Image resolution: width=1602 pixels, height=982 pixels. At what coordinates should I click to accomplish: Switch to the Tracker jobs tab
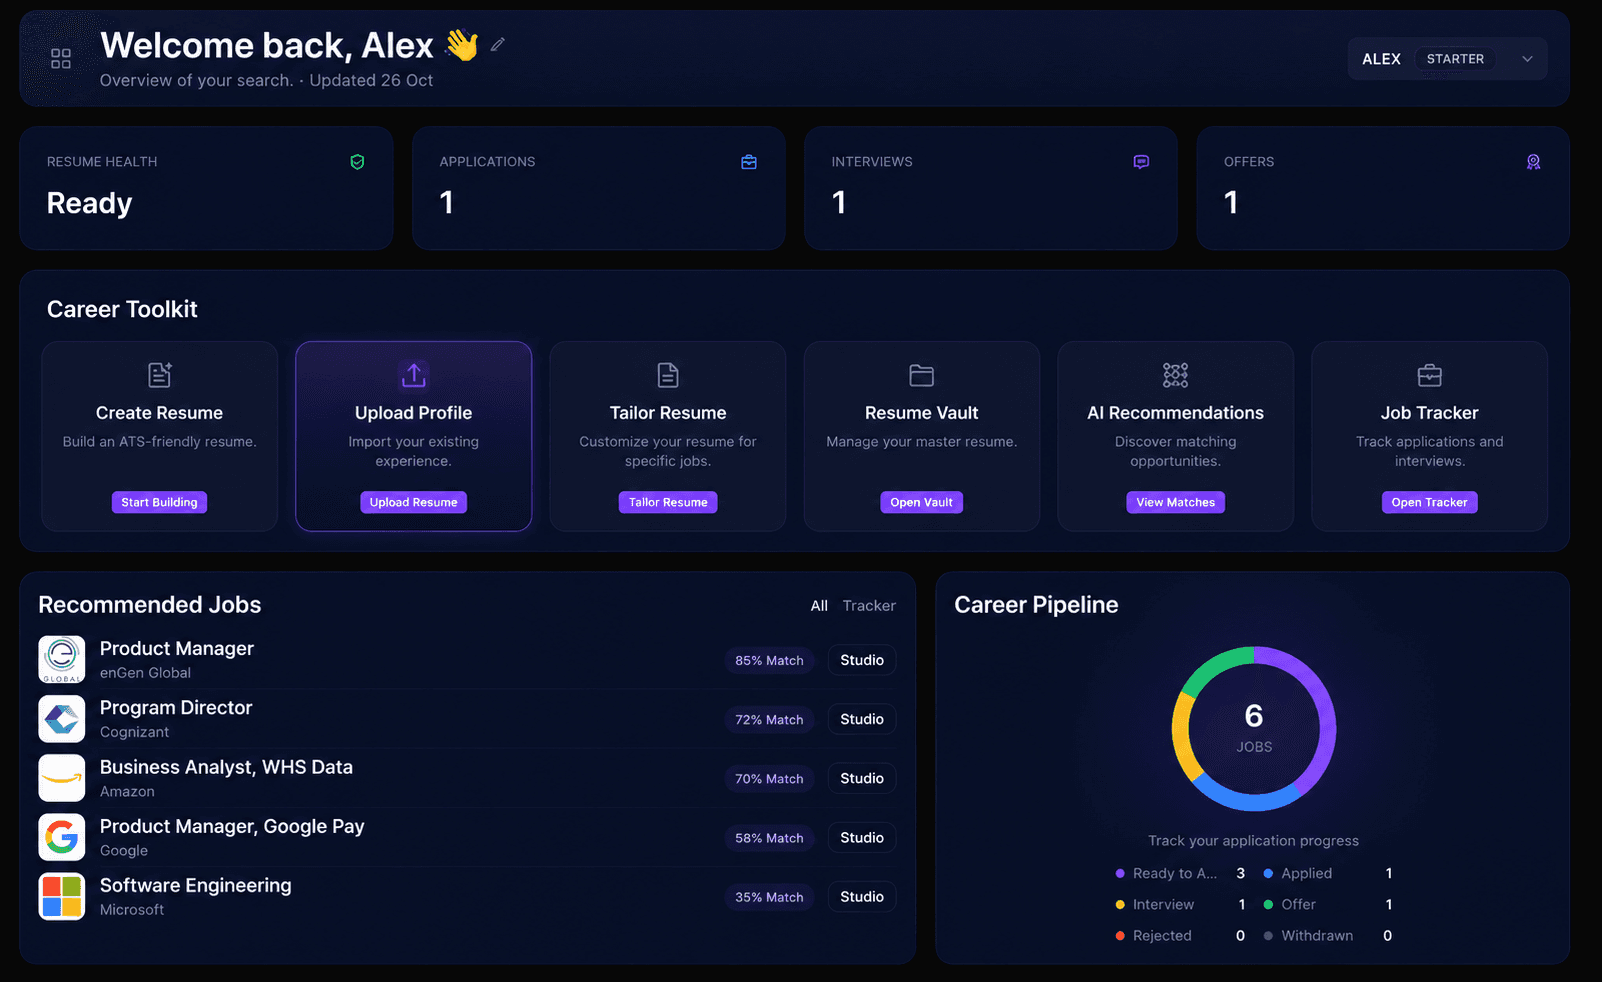[x=869, y=606]
